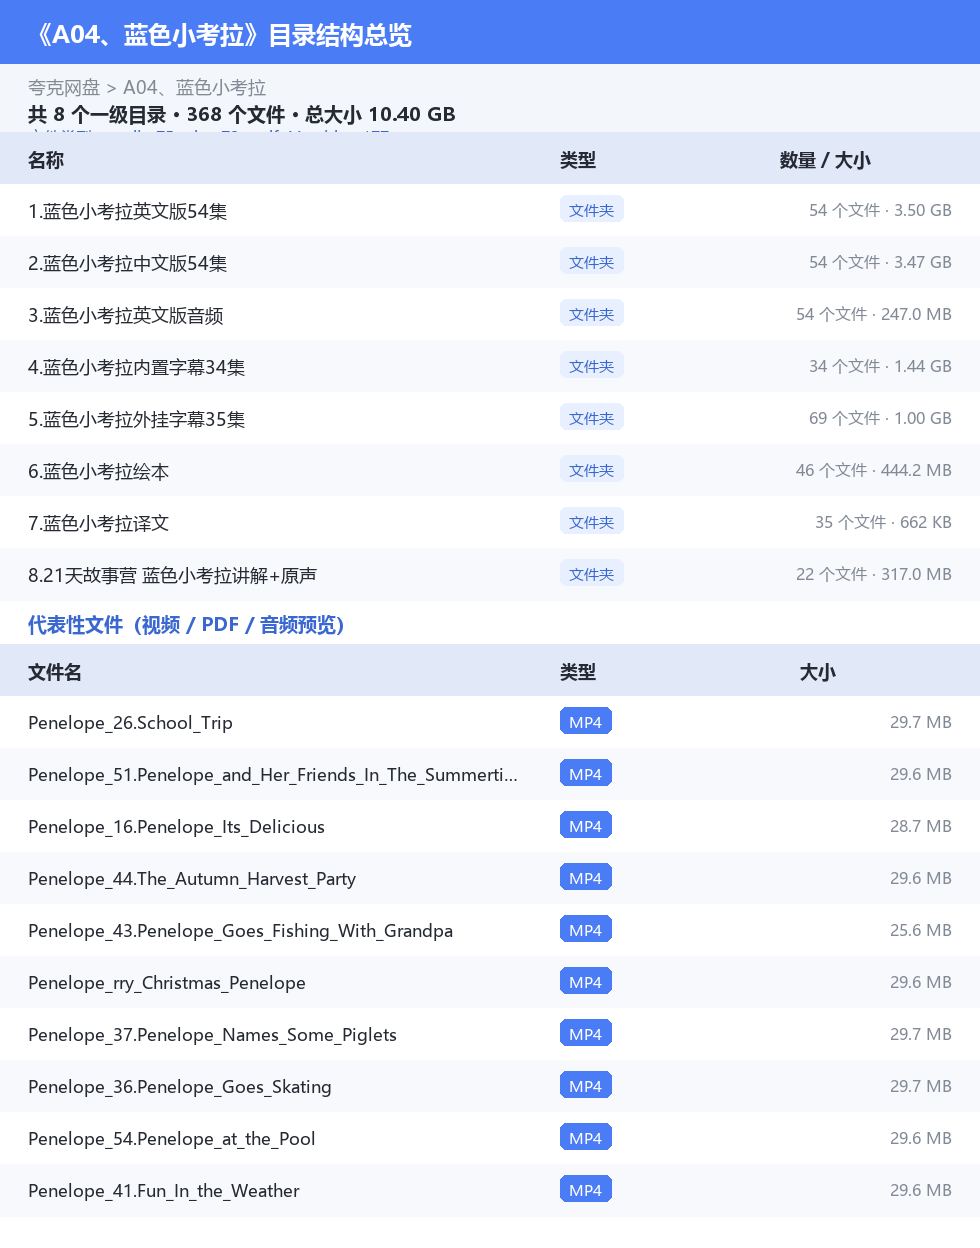The image size is (980, 1248).
Task: Click MP4 badge for Its_Delicious file
Action: click(x=585, y=826)
